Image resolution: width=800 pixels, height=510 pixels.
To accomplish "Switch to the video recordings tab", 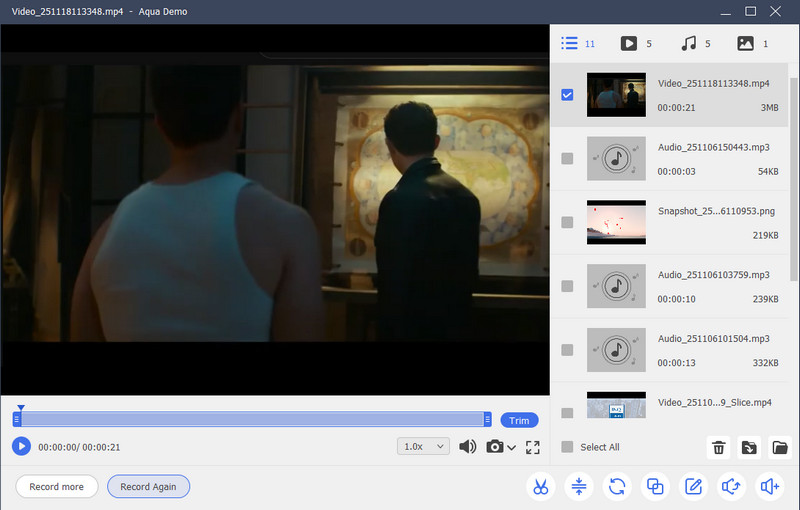I will click(636, 43).
